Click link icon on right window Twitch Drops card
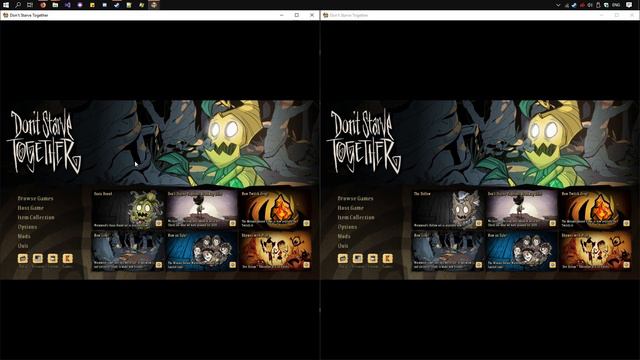Image resolution: width=640 pixels, height=360 pixels. pos(626,223)
